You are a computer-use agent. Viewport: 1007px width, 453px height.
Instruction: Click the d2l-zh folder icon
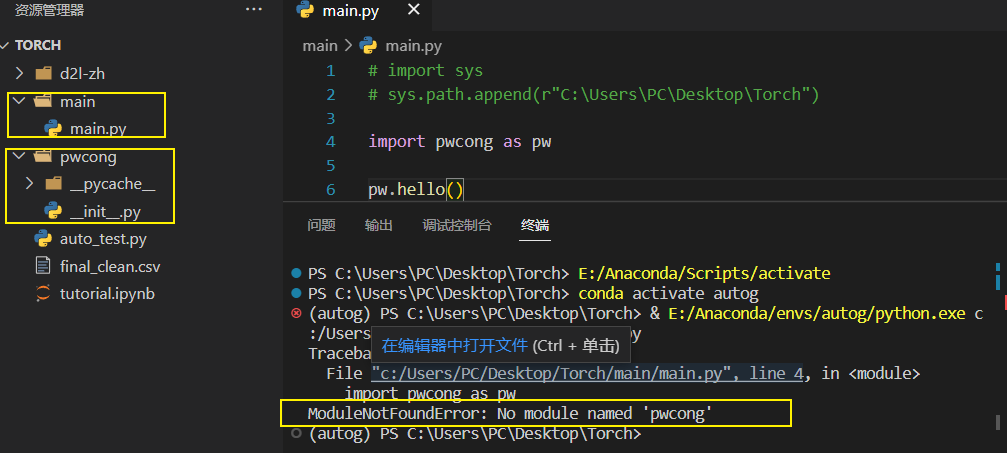click(43, 74)
